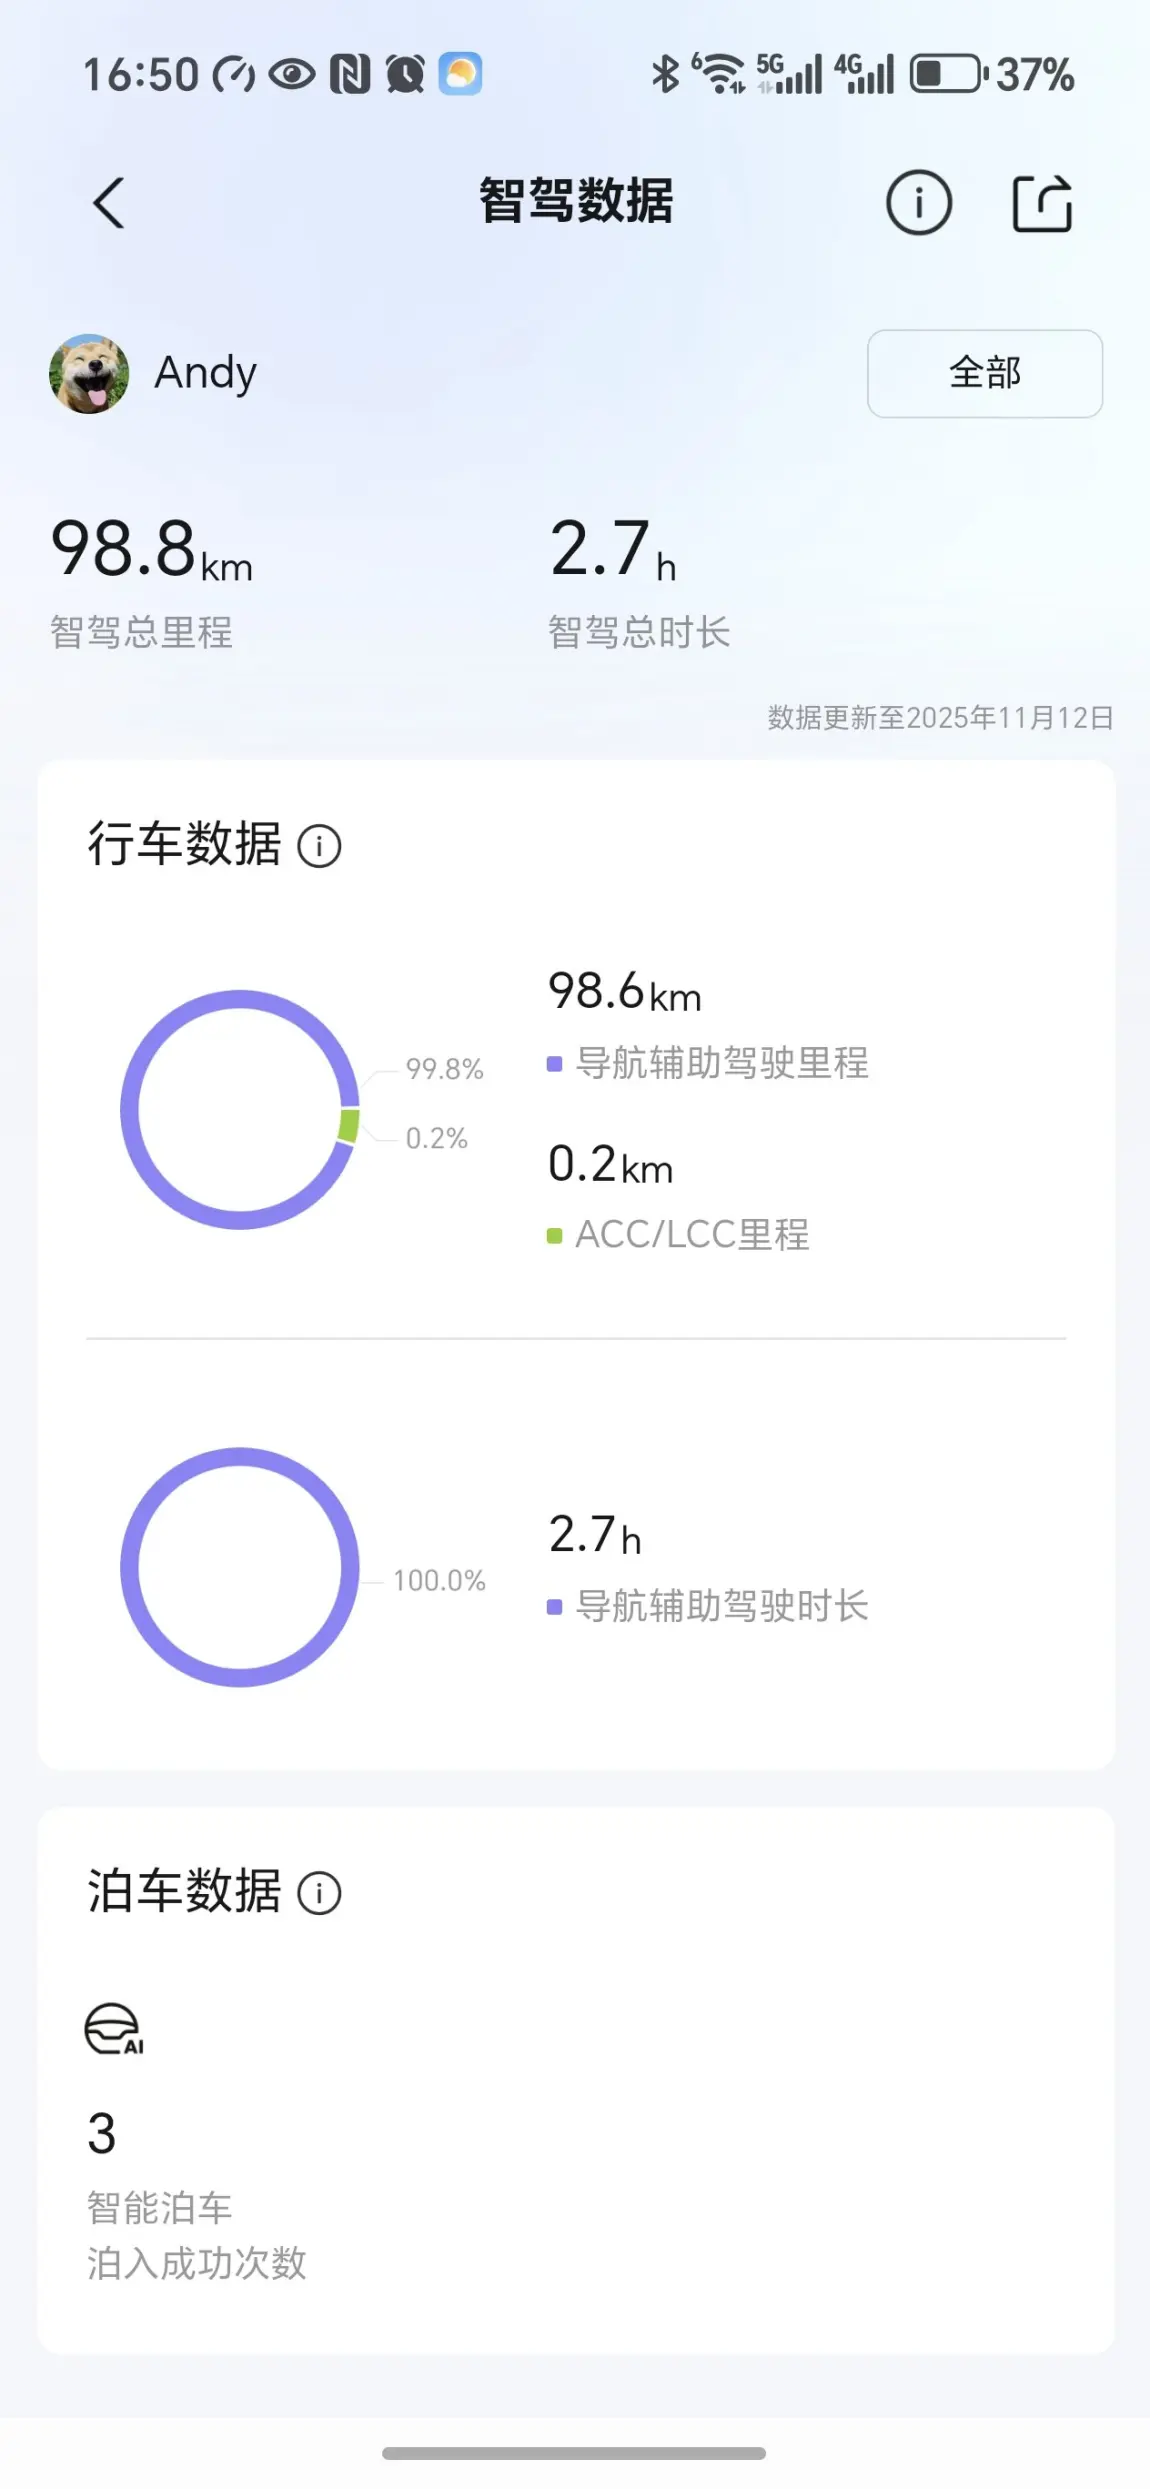Image resolution: width=1150 pixels, height=2489 pixels.
Task: Open the 全部 time range filter
Action: [984, 373]
